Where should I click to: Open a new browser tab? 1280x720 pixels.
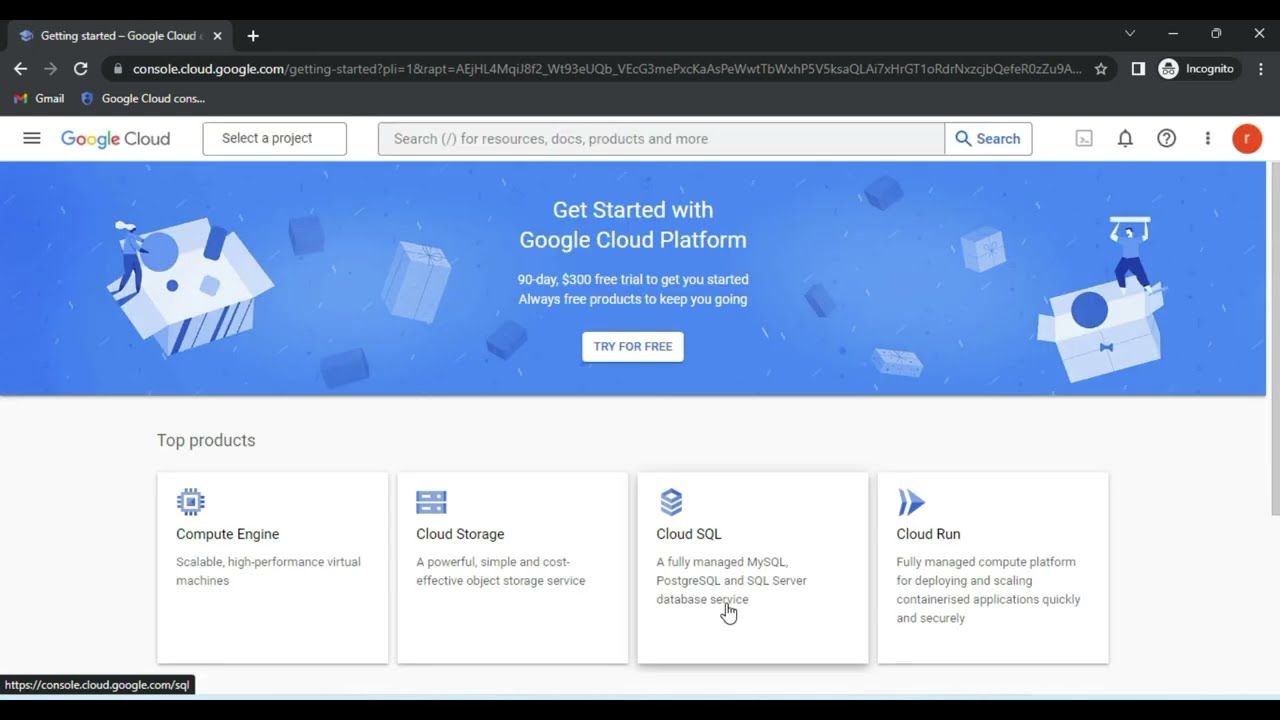tap(253, 36)
